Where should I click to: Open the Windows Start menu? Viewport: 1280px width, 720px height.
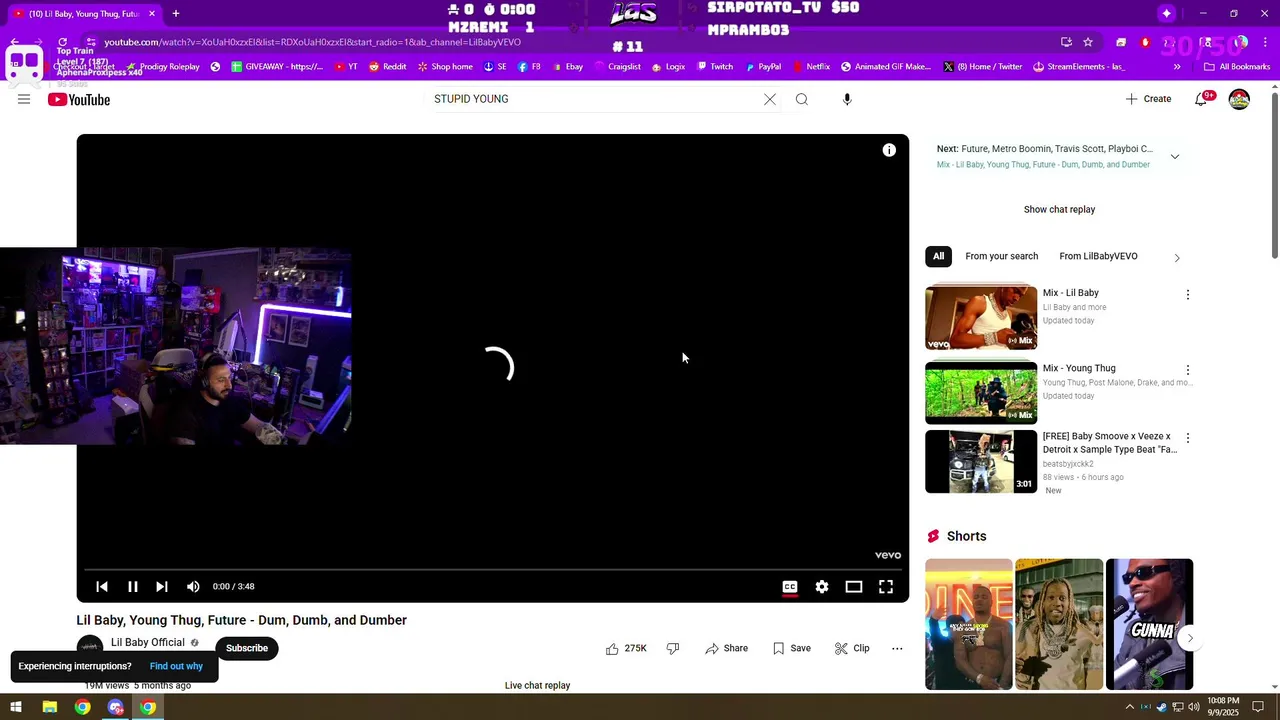click(x=16, y=707)
